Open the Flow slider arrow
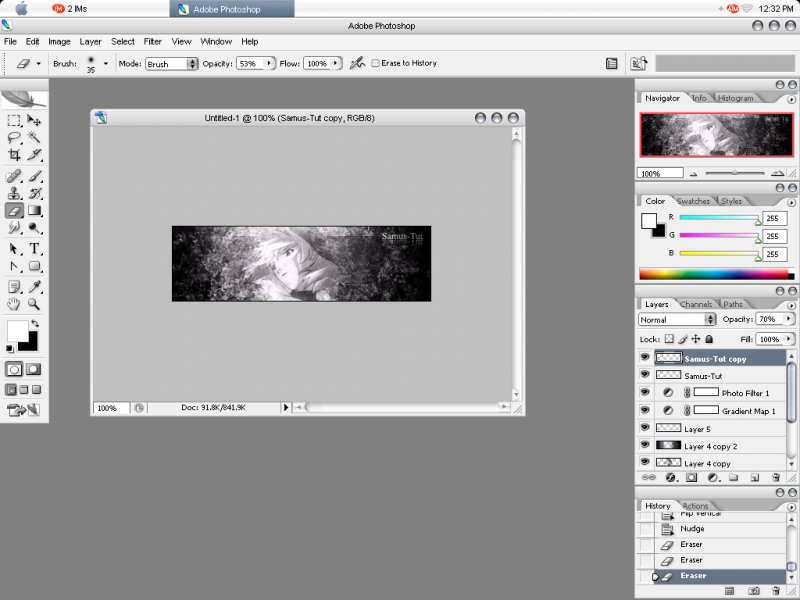The image size is (800, 600). coord(335,63)
